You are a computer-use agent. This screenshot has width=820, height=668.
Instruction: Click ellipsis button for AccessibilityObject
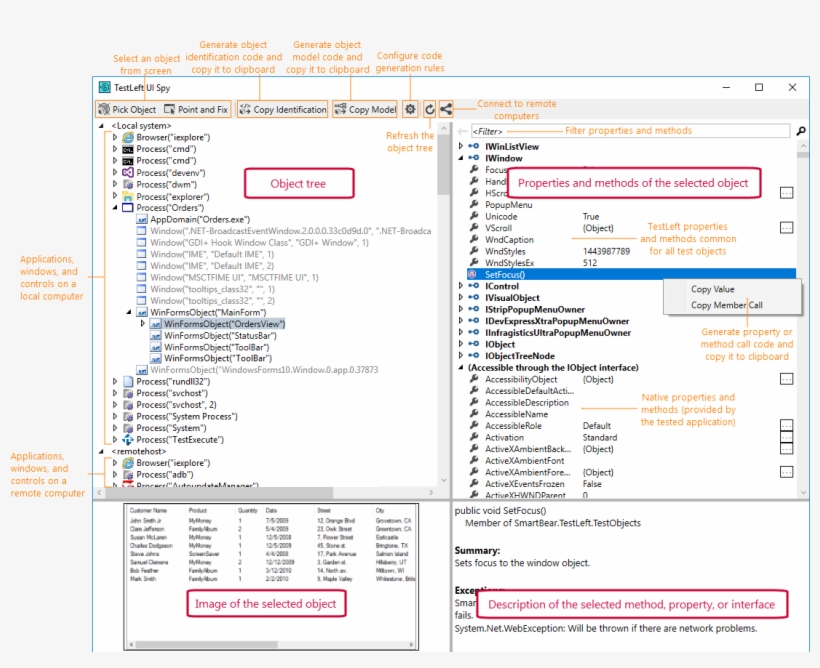(x=786, y=379)
